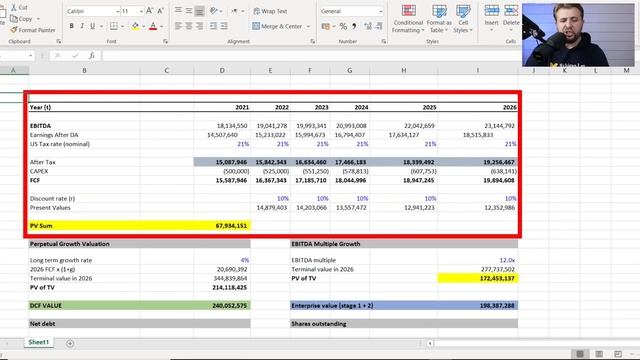640x360 pixels.
Task: Set vertical middle align
Action: [x=189, y=11]
